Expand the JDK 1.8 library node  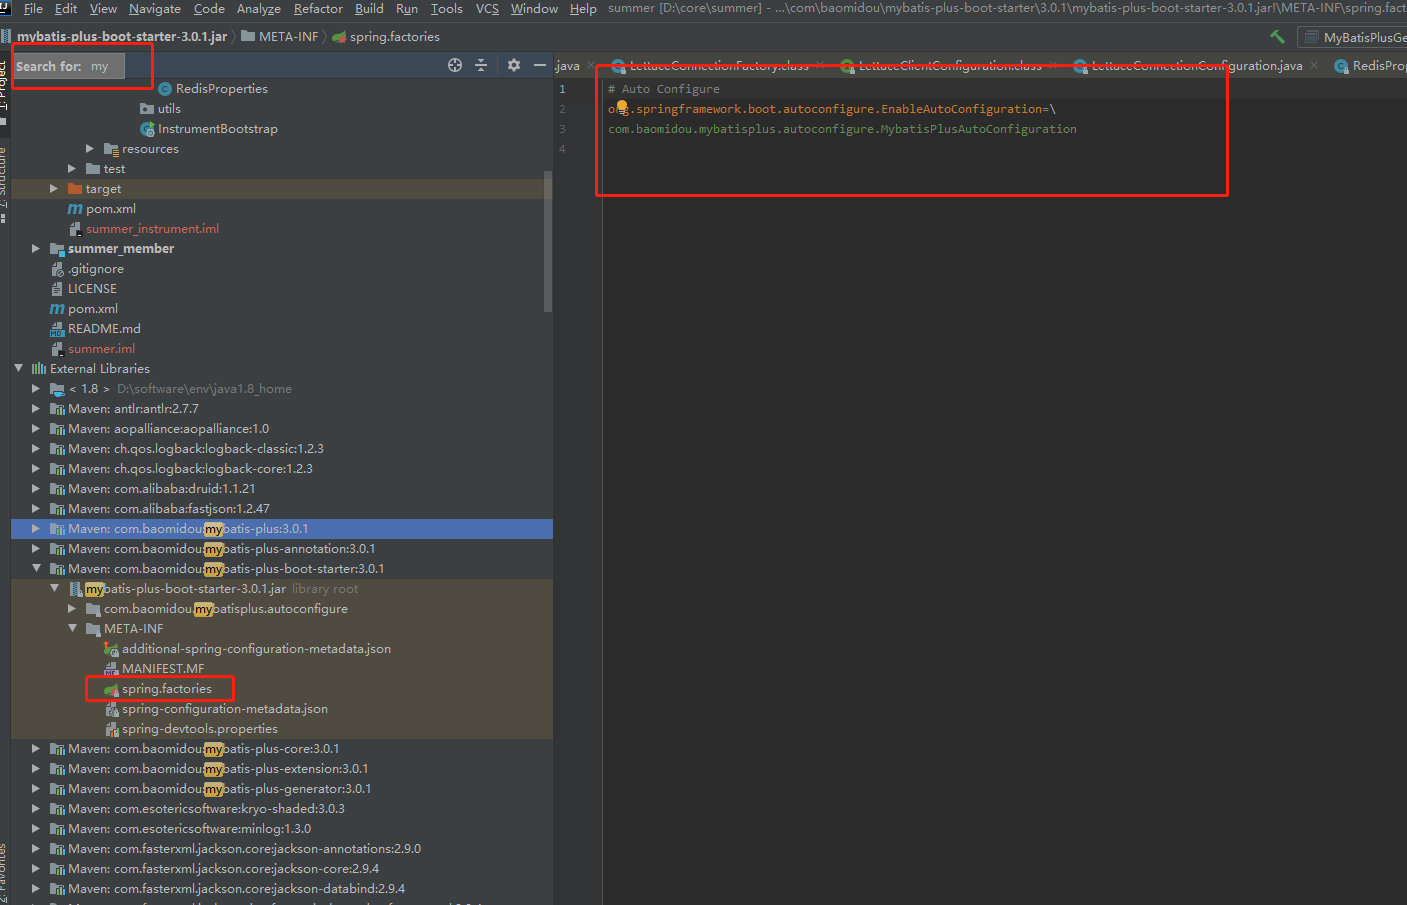[36, 389]
